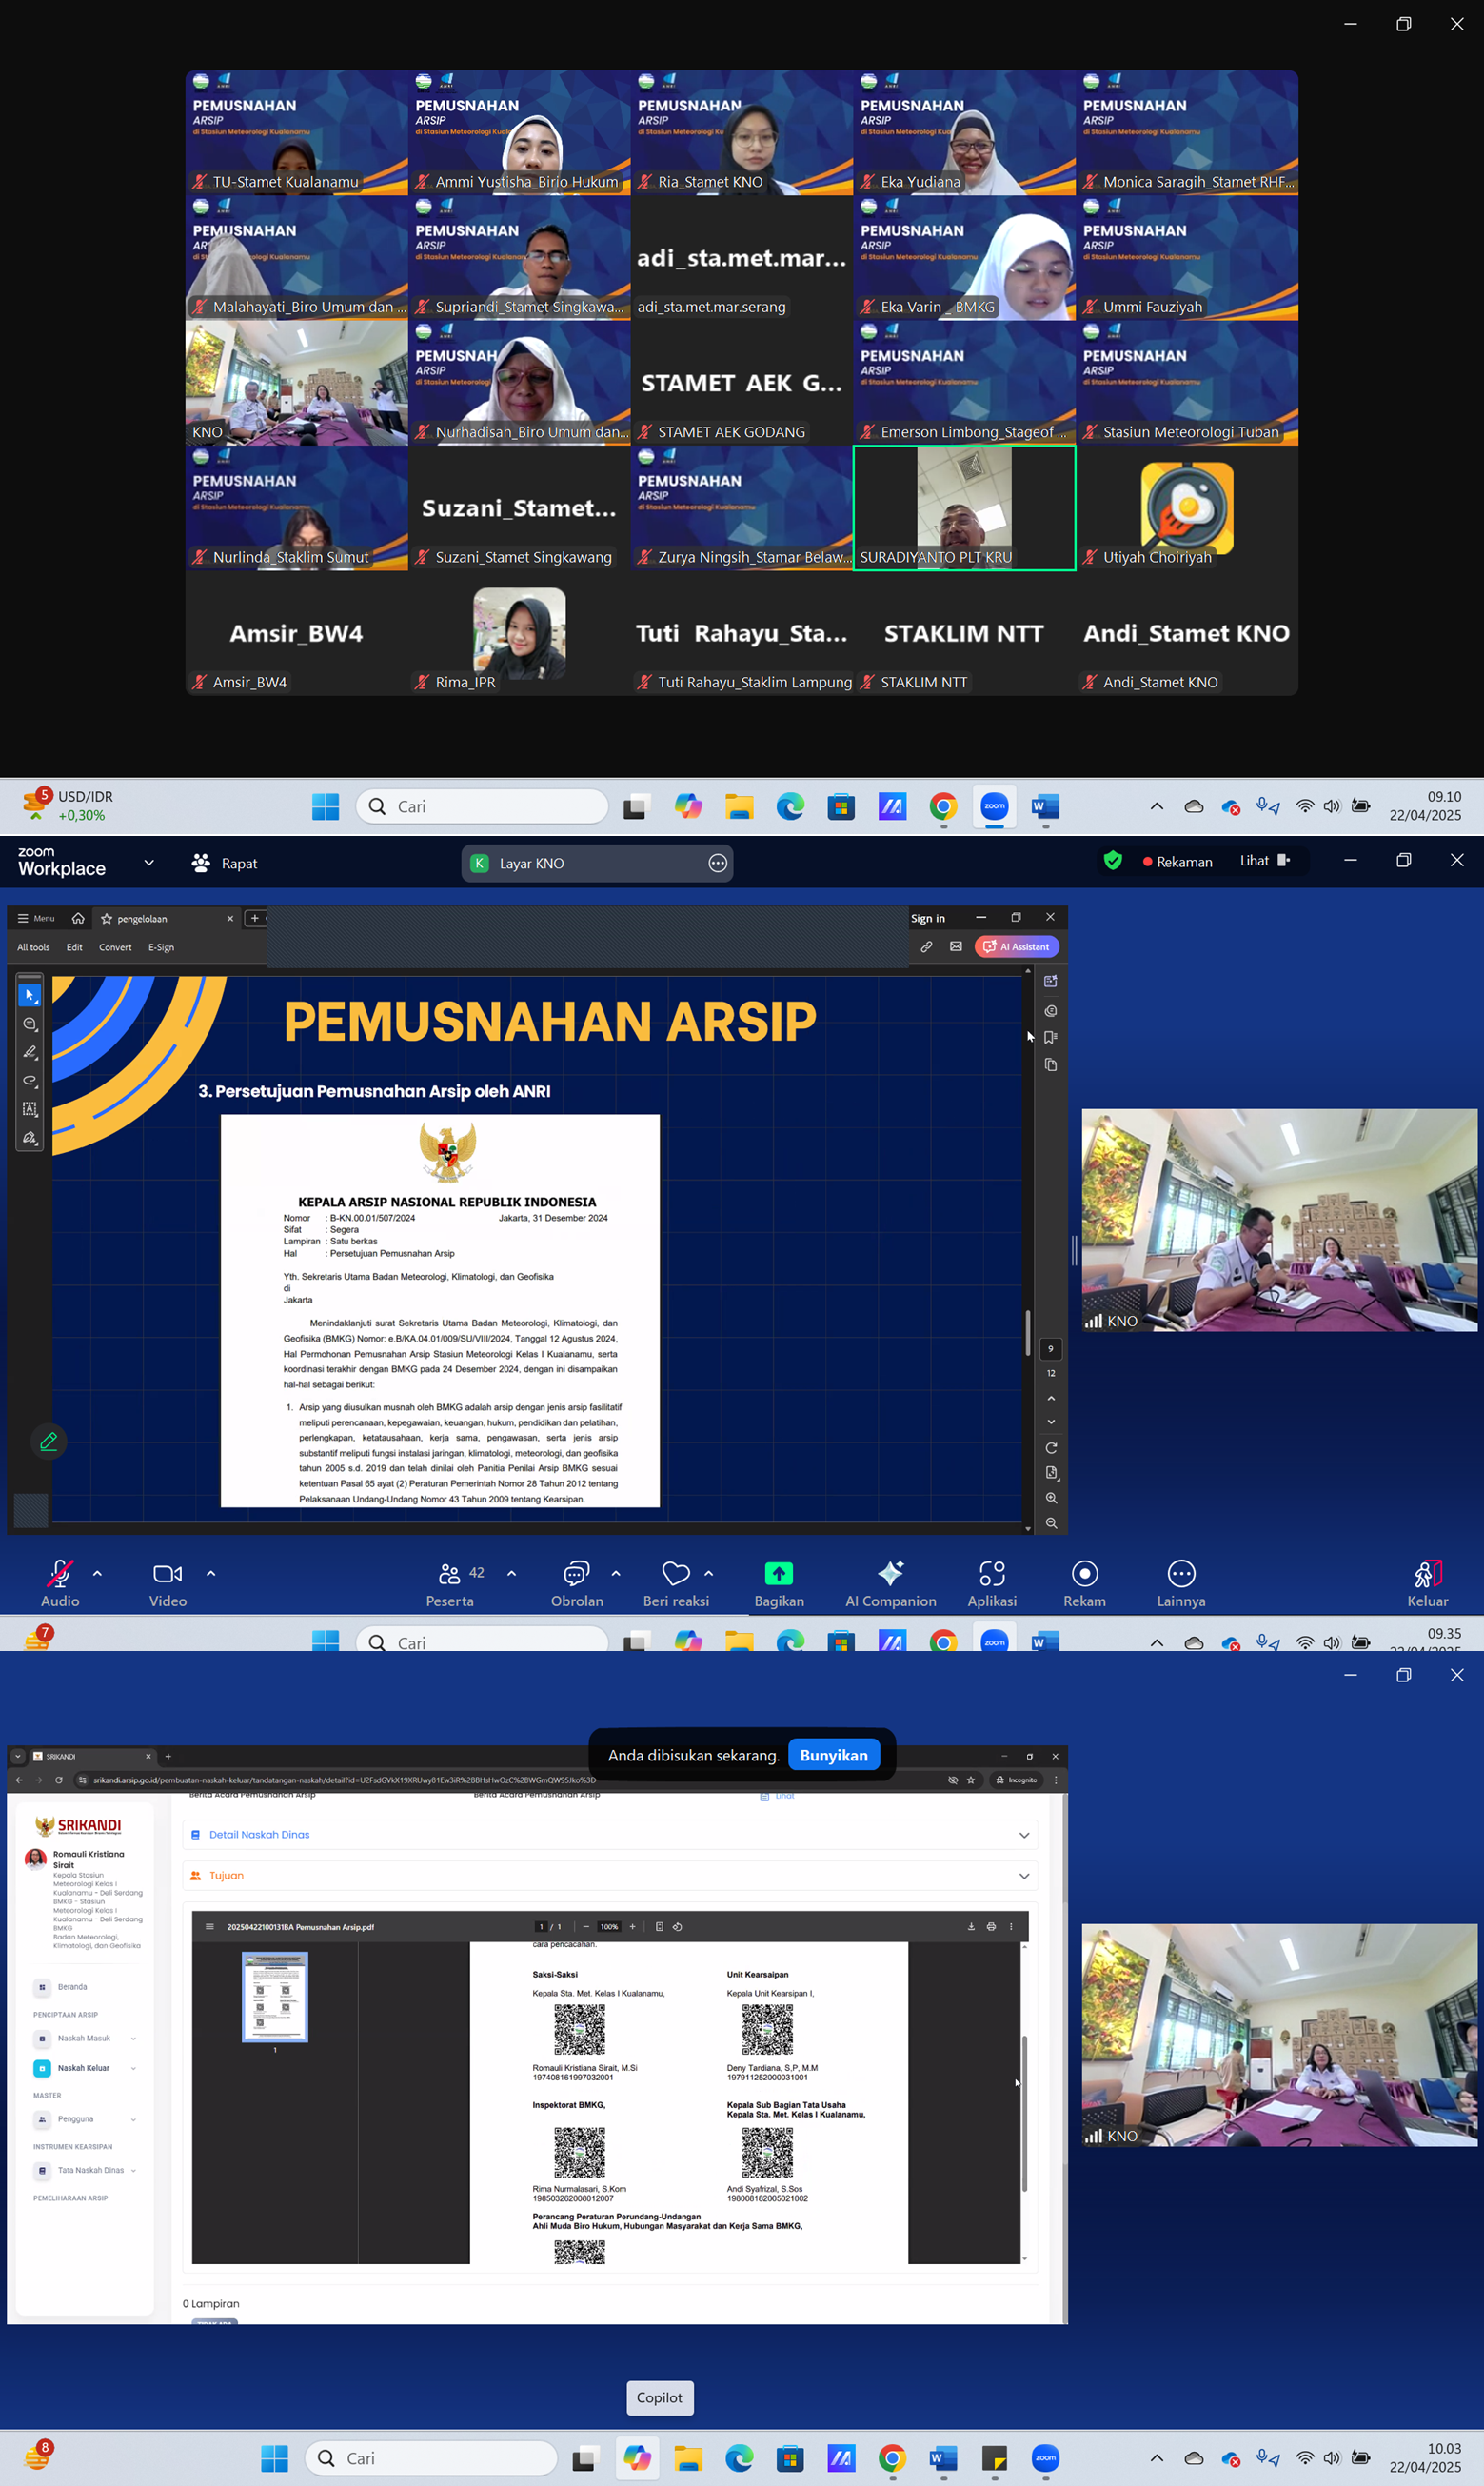Click AI Assistant button in Acrobat
The width and height of the screenshot is (1484, 2486).
(x=1017, y=946)
